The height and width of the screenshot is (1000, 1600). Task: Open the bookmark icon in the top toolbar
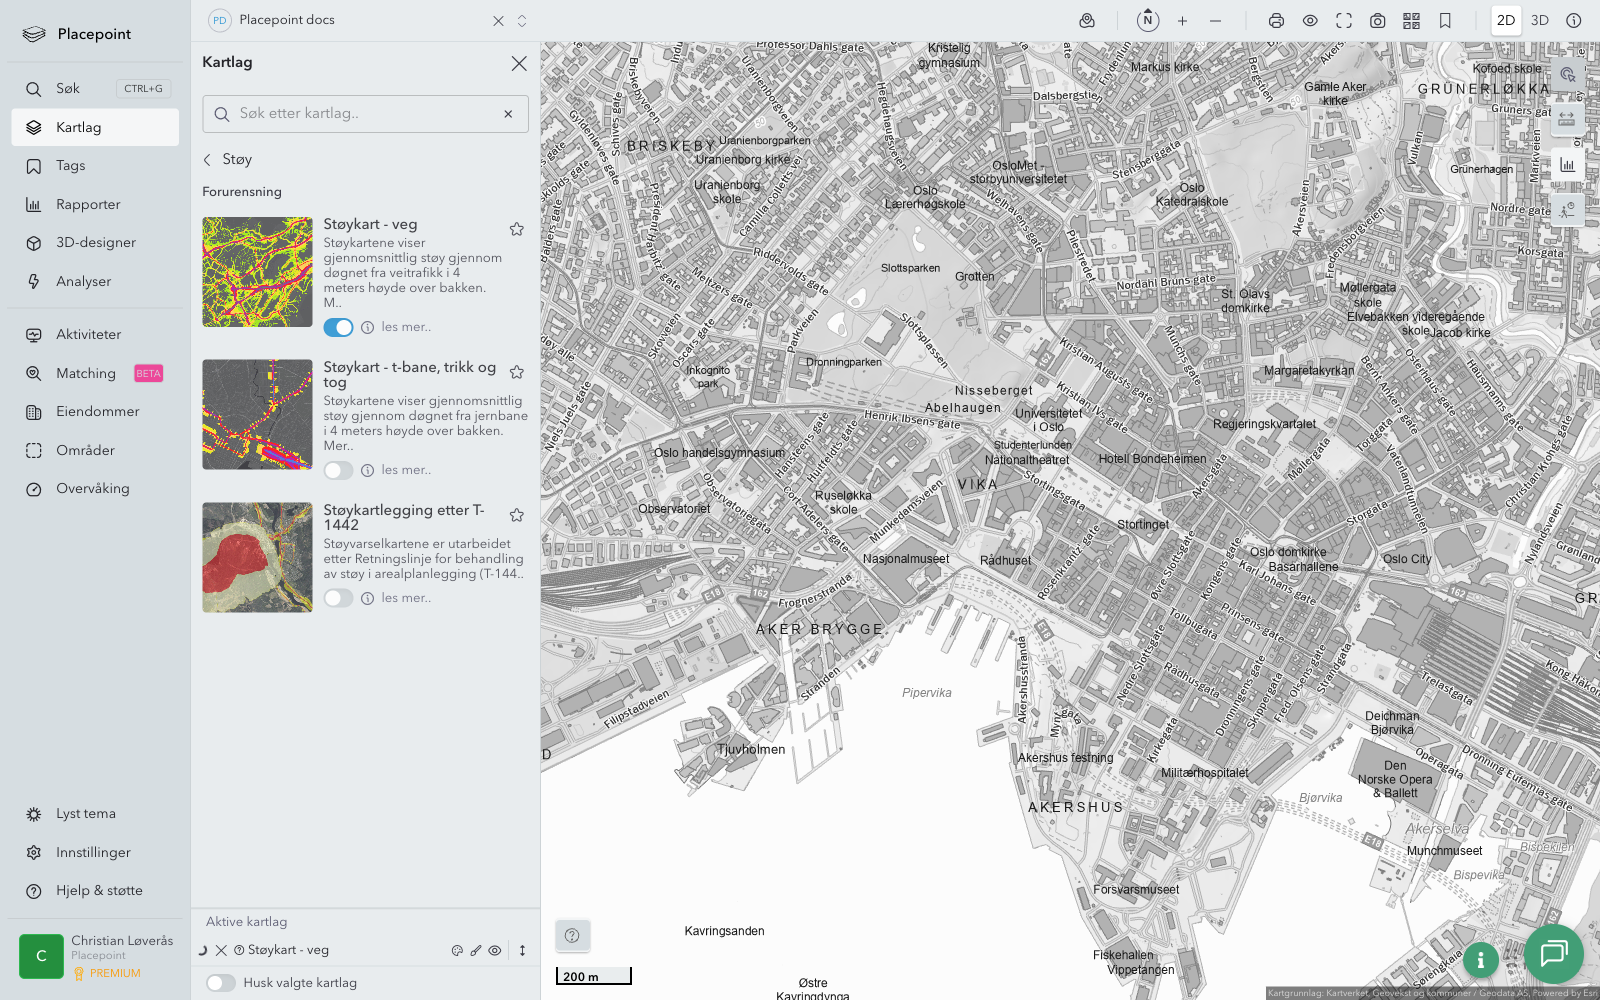(1445, 21)
